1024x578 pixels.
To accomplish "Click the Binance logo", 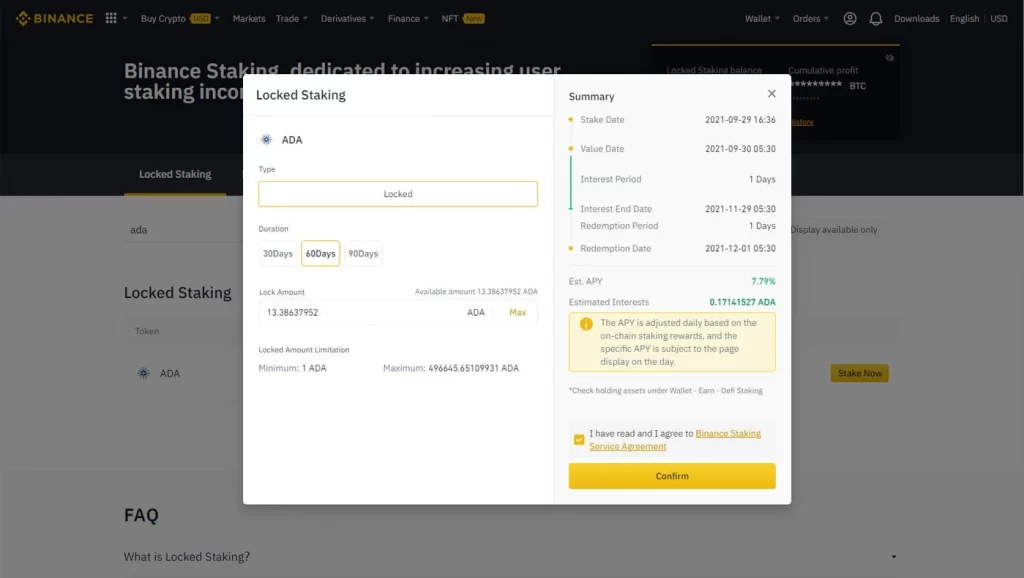I will [54, 18].
